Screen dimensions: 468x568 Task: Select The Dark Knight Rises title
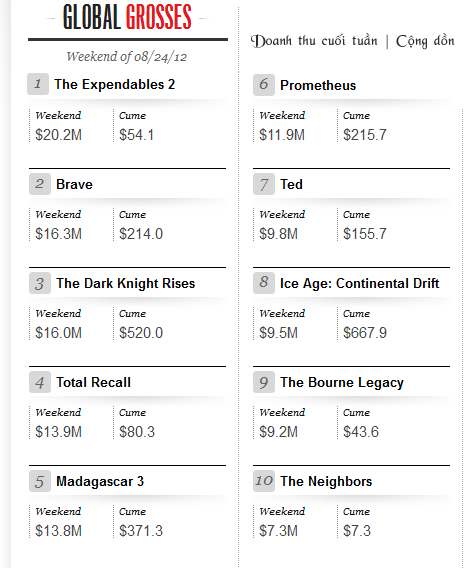point(125,283)
